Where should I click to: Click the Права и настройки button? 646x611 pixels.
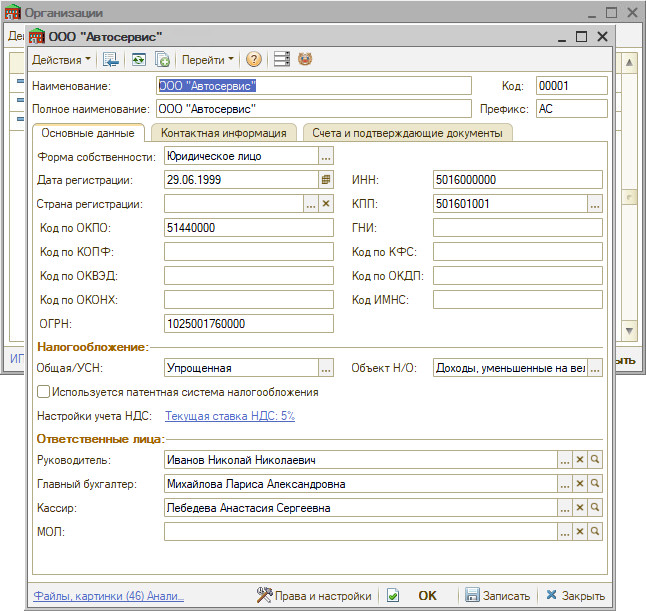tap(314, 595)
